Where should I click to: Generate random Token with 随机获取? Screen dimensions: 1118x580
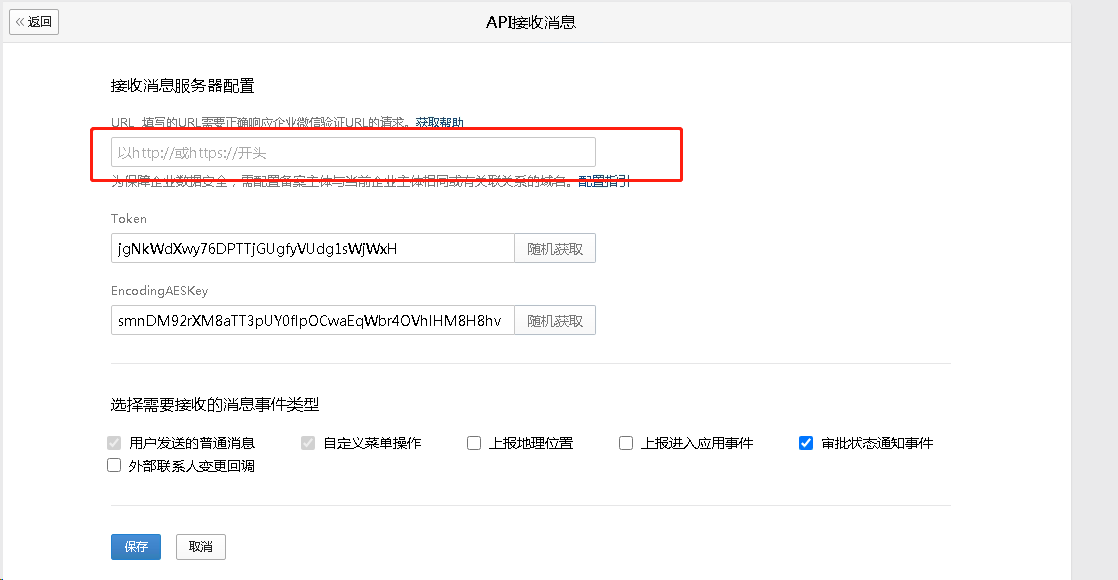pyautogui.click(x=555, y=249)
